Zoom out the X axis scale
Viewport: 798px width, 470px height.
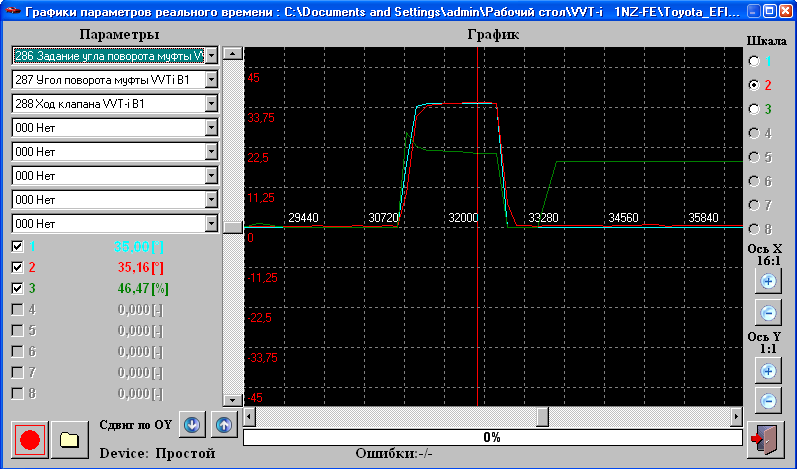(x=768, y=312)
